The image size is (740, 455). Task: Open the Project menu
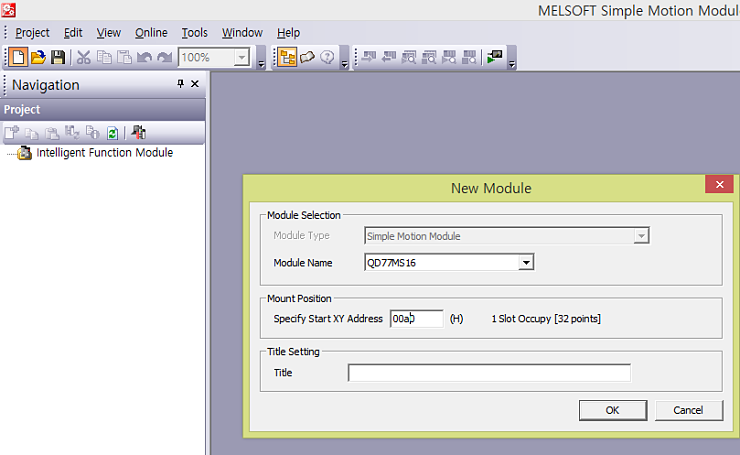coord(32,33)
